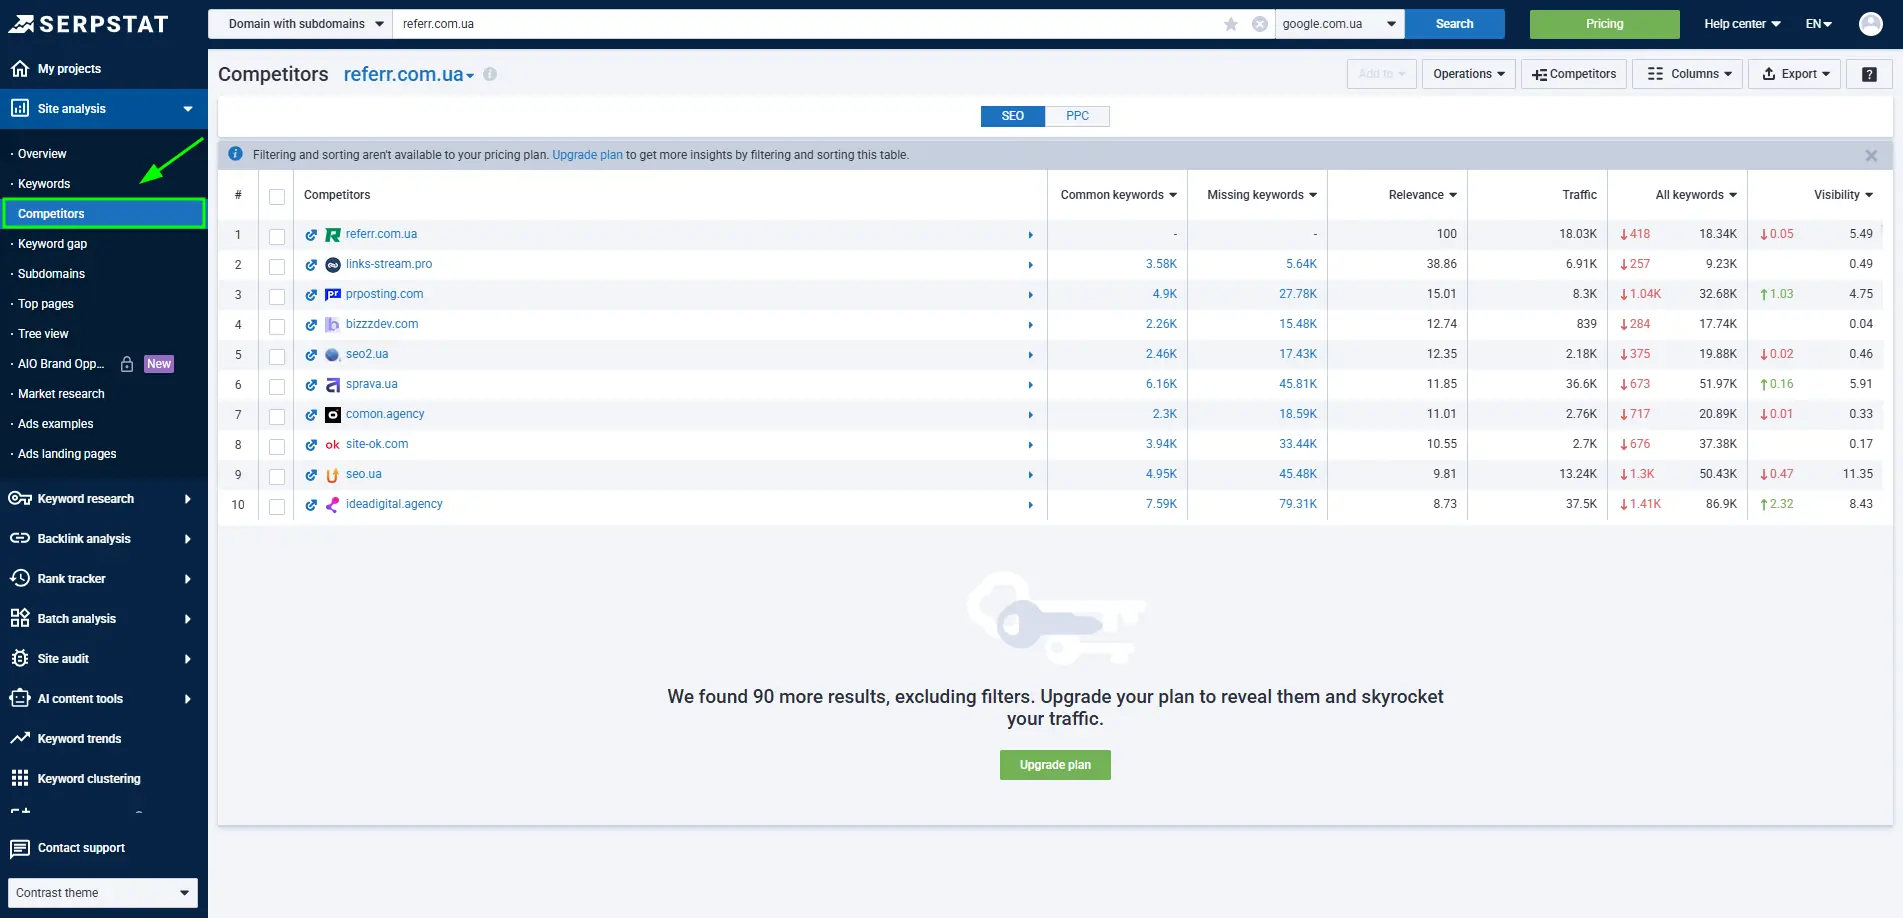Click the green Upgrade plan button
This screenshot has width=1903, height=918.
point(1055,765)
